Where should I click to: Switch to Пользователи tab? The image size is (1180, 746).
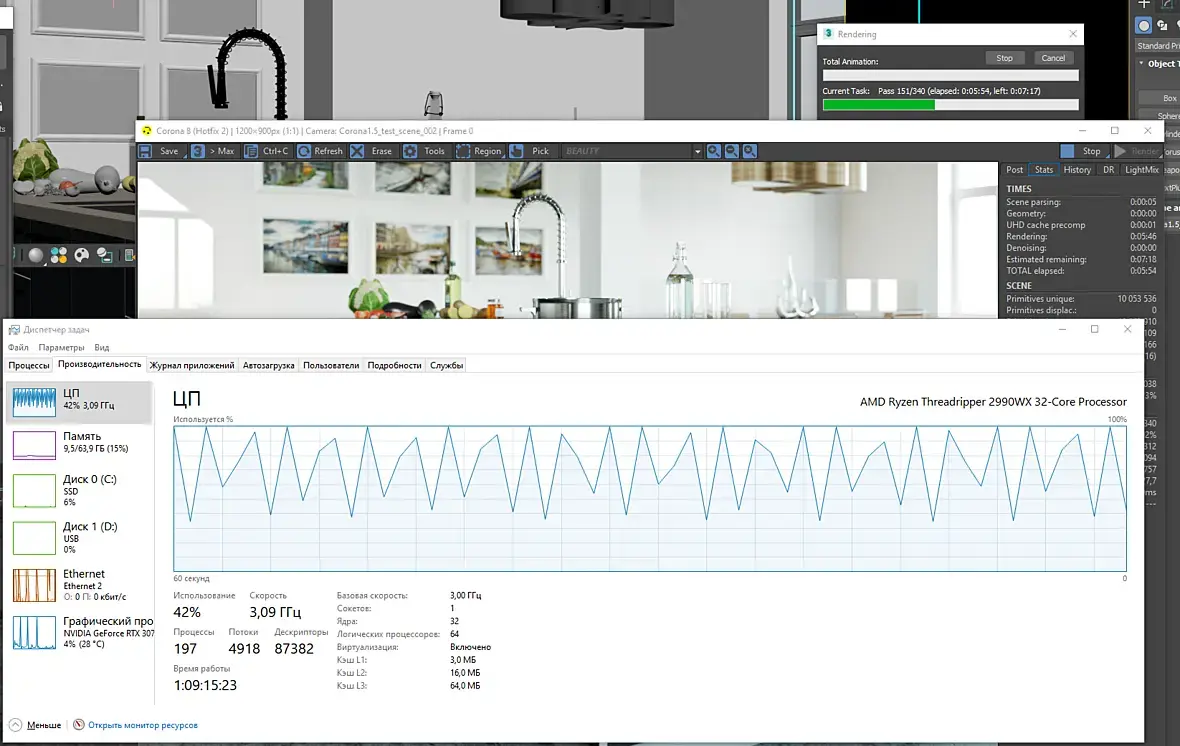pyautogui.click(x=331, y=365)
